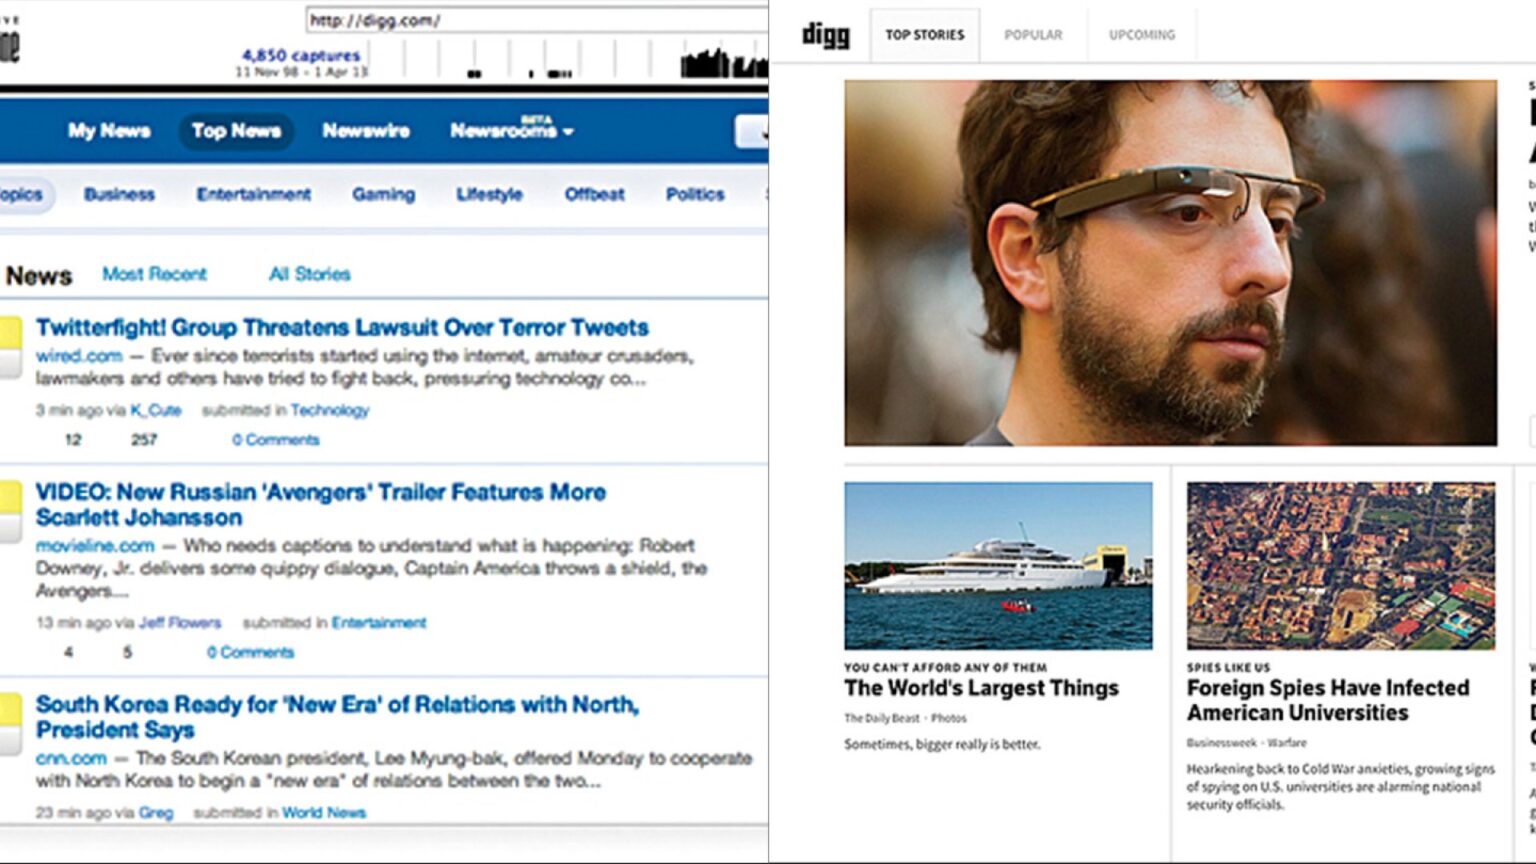Switch to the POPULAR tab

[1032, 34]
